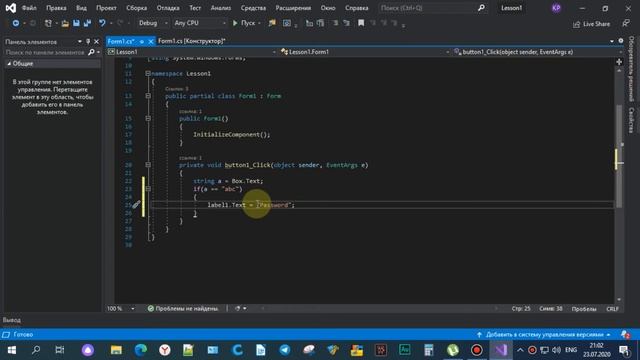Click the New Project toolbar icon
Screen dimensions: 640x360
coord(48,23)
